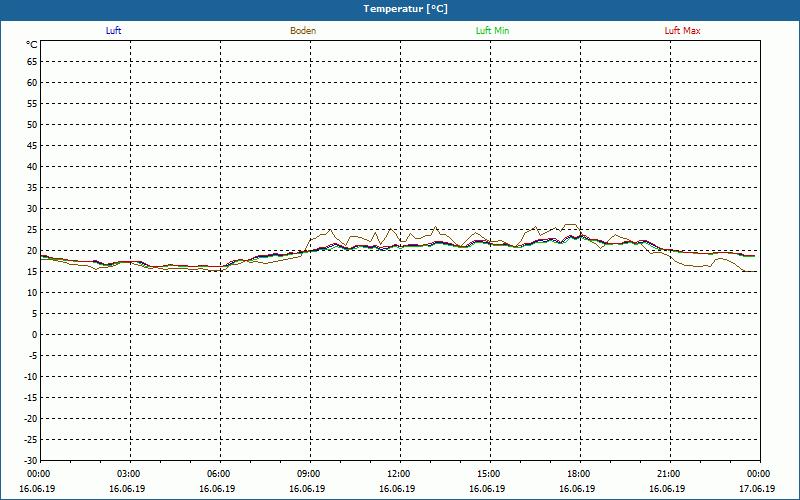Image resolution: width=800 pixels, height=500 pixels.
Task: Select the 30 y-axis value
Action: [x=32, y=209]
